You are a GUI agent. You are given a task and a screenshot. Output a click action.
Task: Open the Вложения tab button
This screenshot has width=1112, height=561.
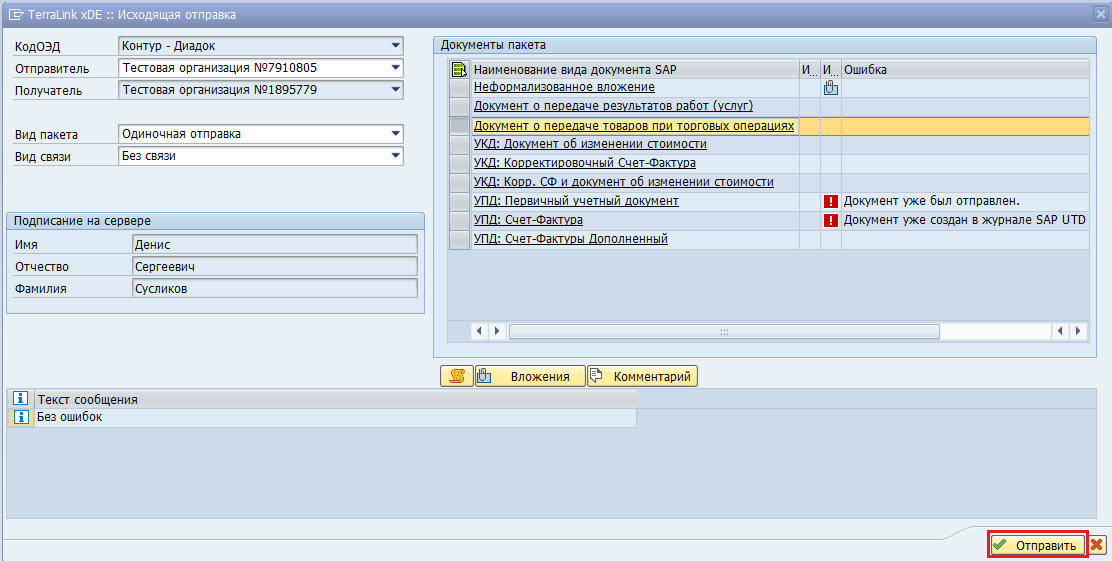click(530, 376)
